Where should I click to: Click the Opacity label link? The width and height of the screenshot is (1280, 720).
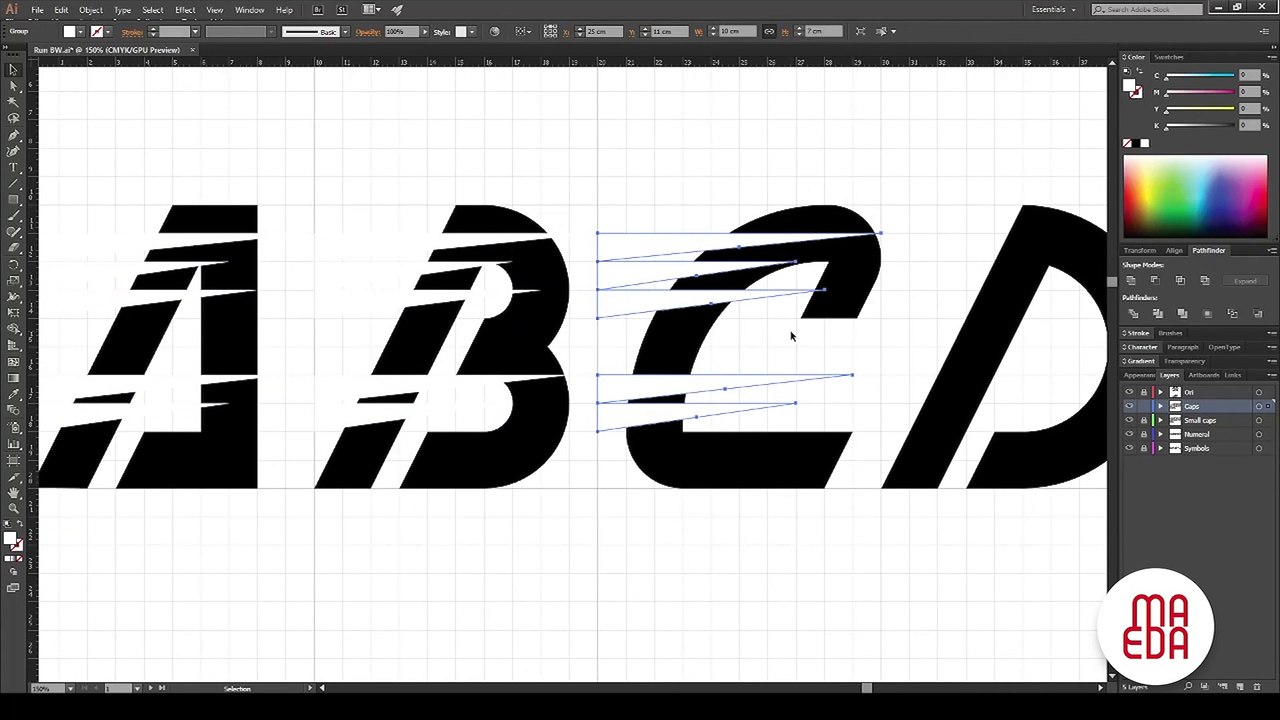coord(368,32)
